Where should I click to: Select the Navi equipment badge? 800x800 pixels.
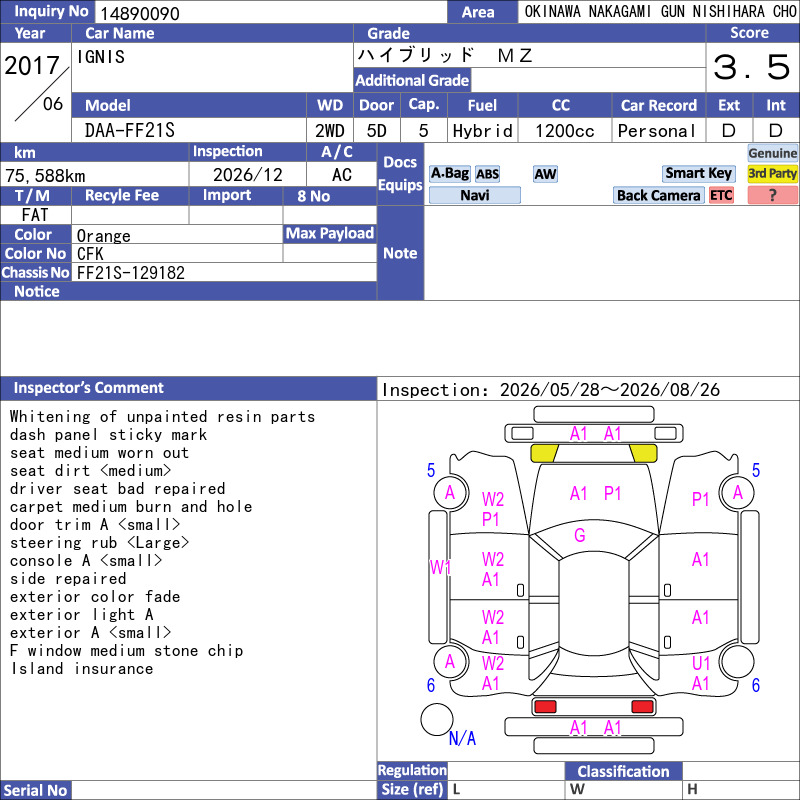click(x=474, y=195)
